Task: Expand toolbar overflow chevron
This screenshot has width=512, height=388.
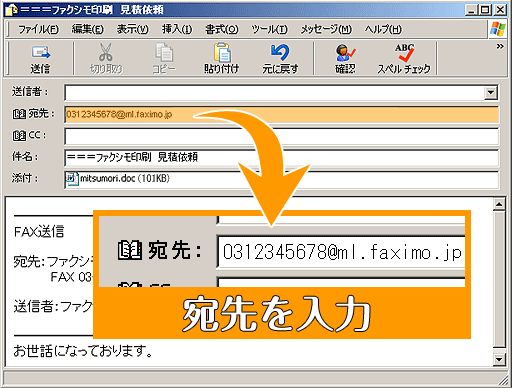Action: [500, 46]
